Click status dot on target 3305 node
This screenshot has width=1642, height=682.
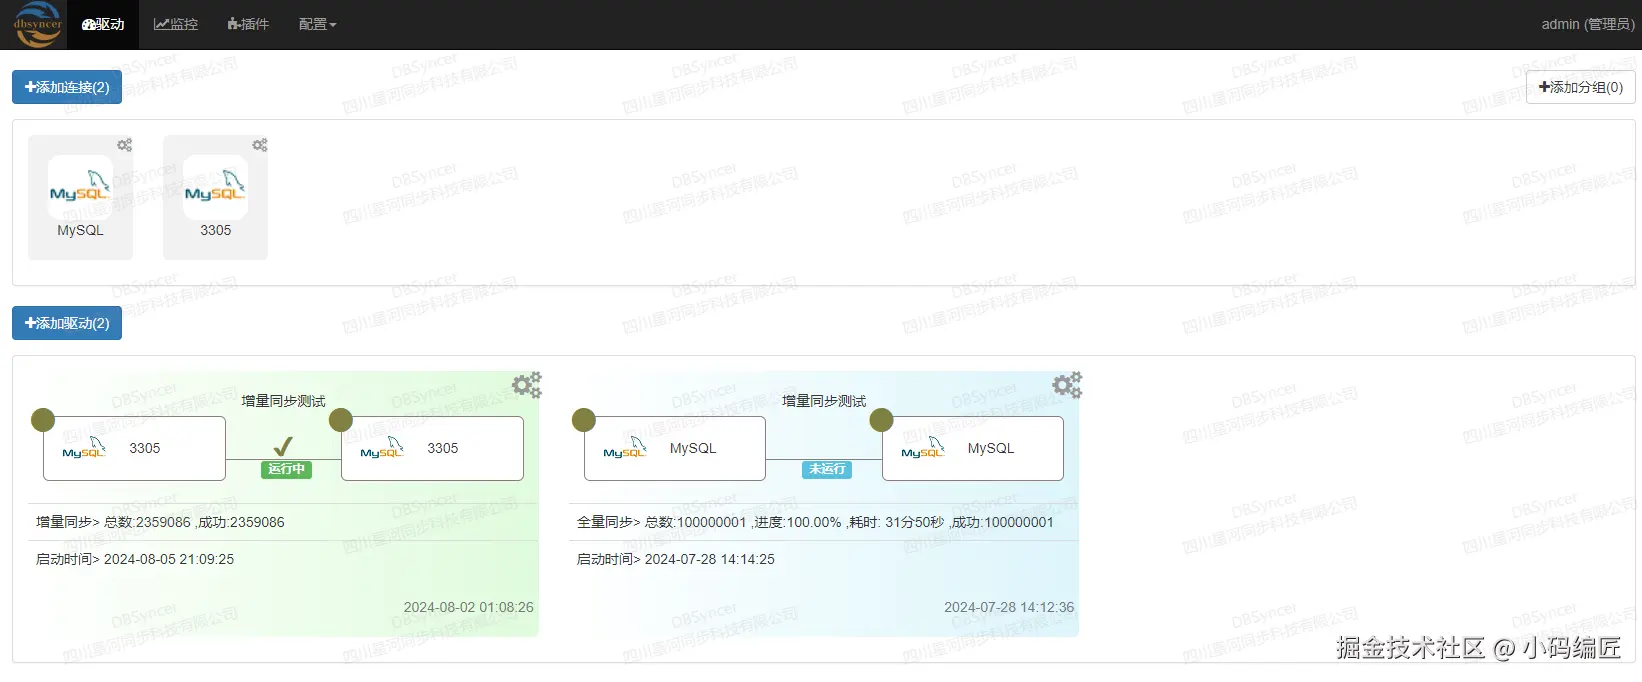coord(341,420)
